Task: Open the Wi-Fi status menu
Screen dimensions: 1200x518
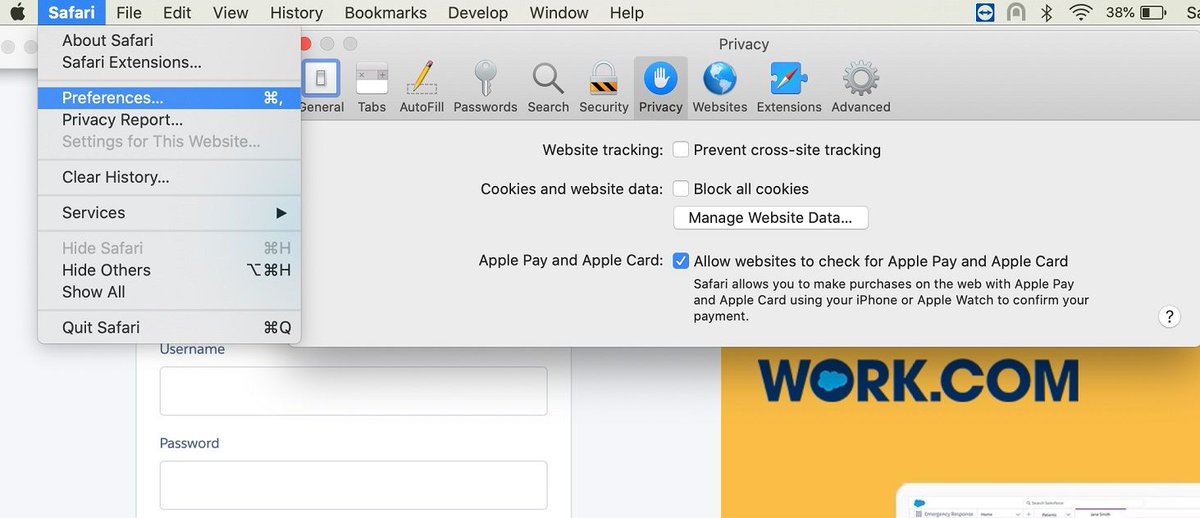Action: click(1079, 12)
